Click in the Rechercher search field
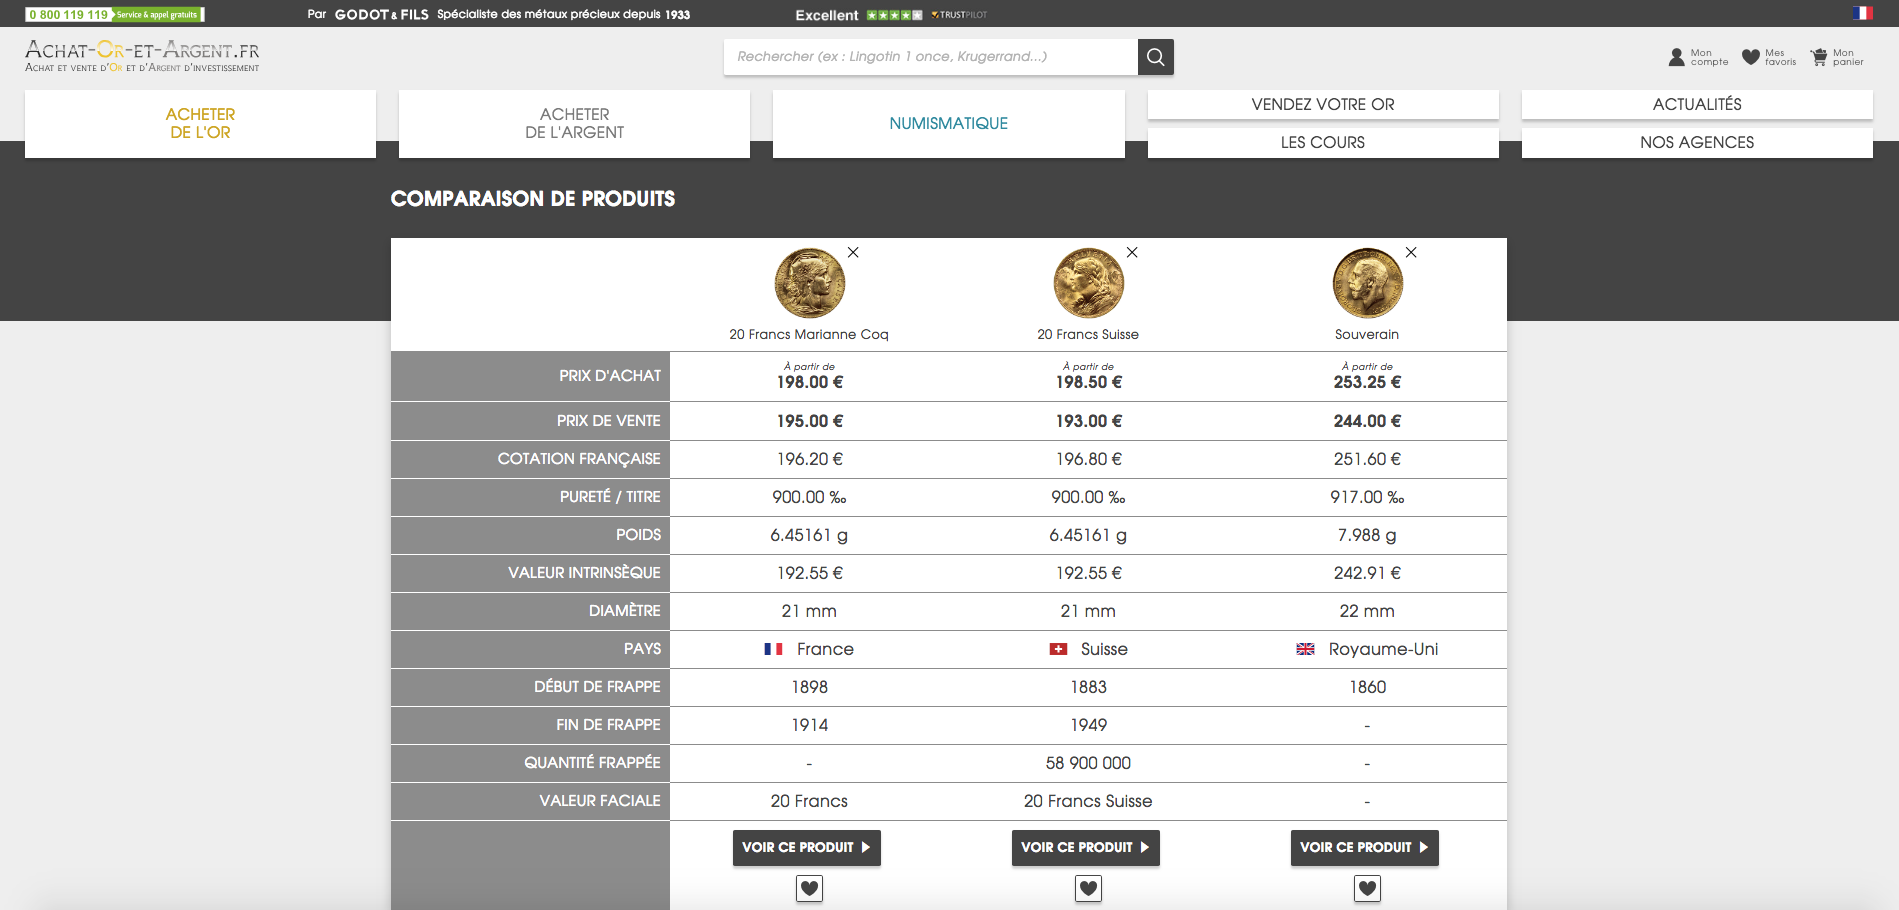Image resolution: width=1899 pixels, height=910 pixels. (x=930, y=57)
